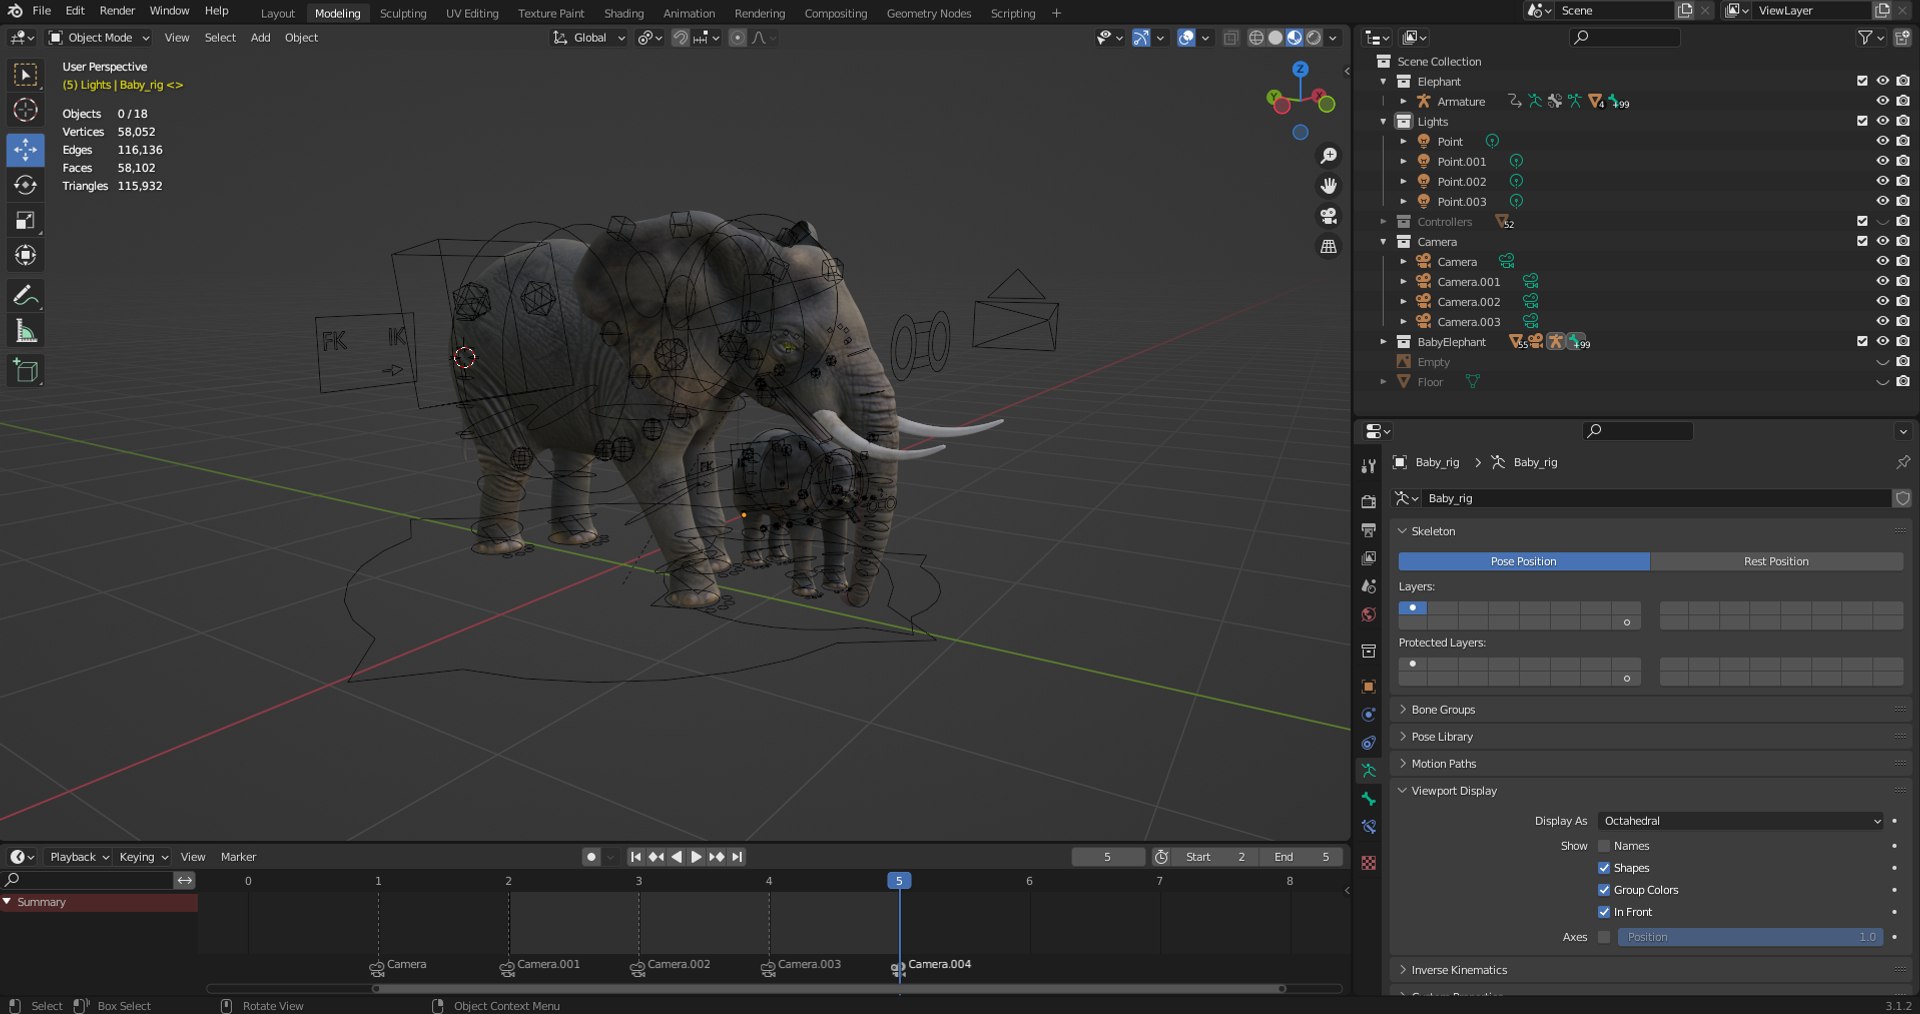Collapse the Skeleton panel
Screen dimensions: 1920x1014
[1402, 531]
